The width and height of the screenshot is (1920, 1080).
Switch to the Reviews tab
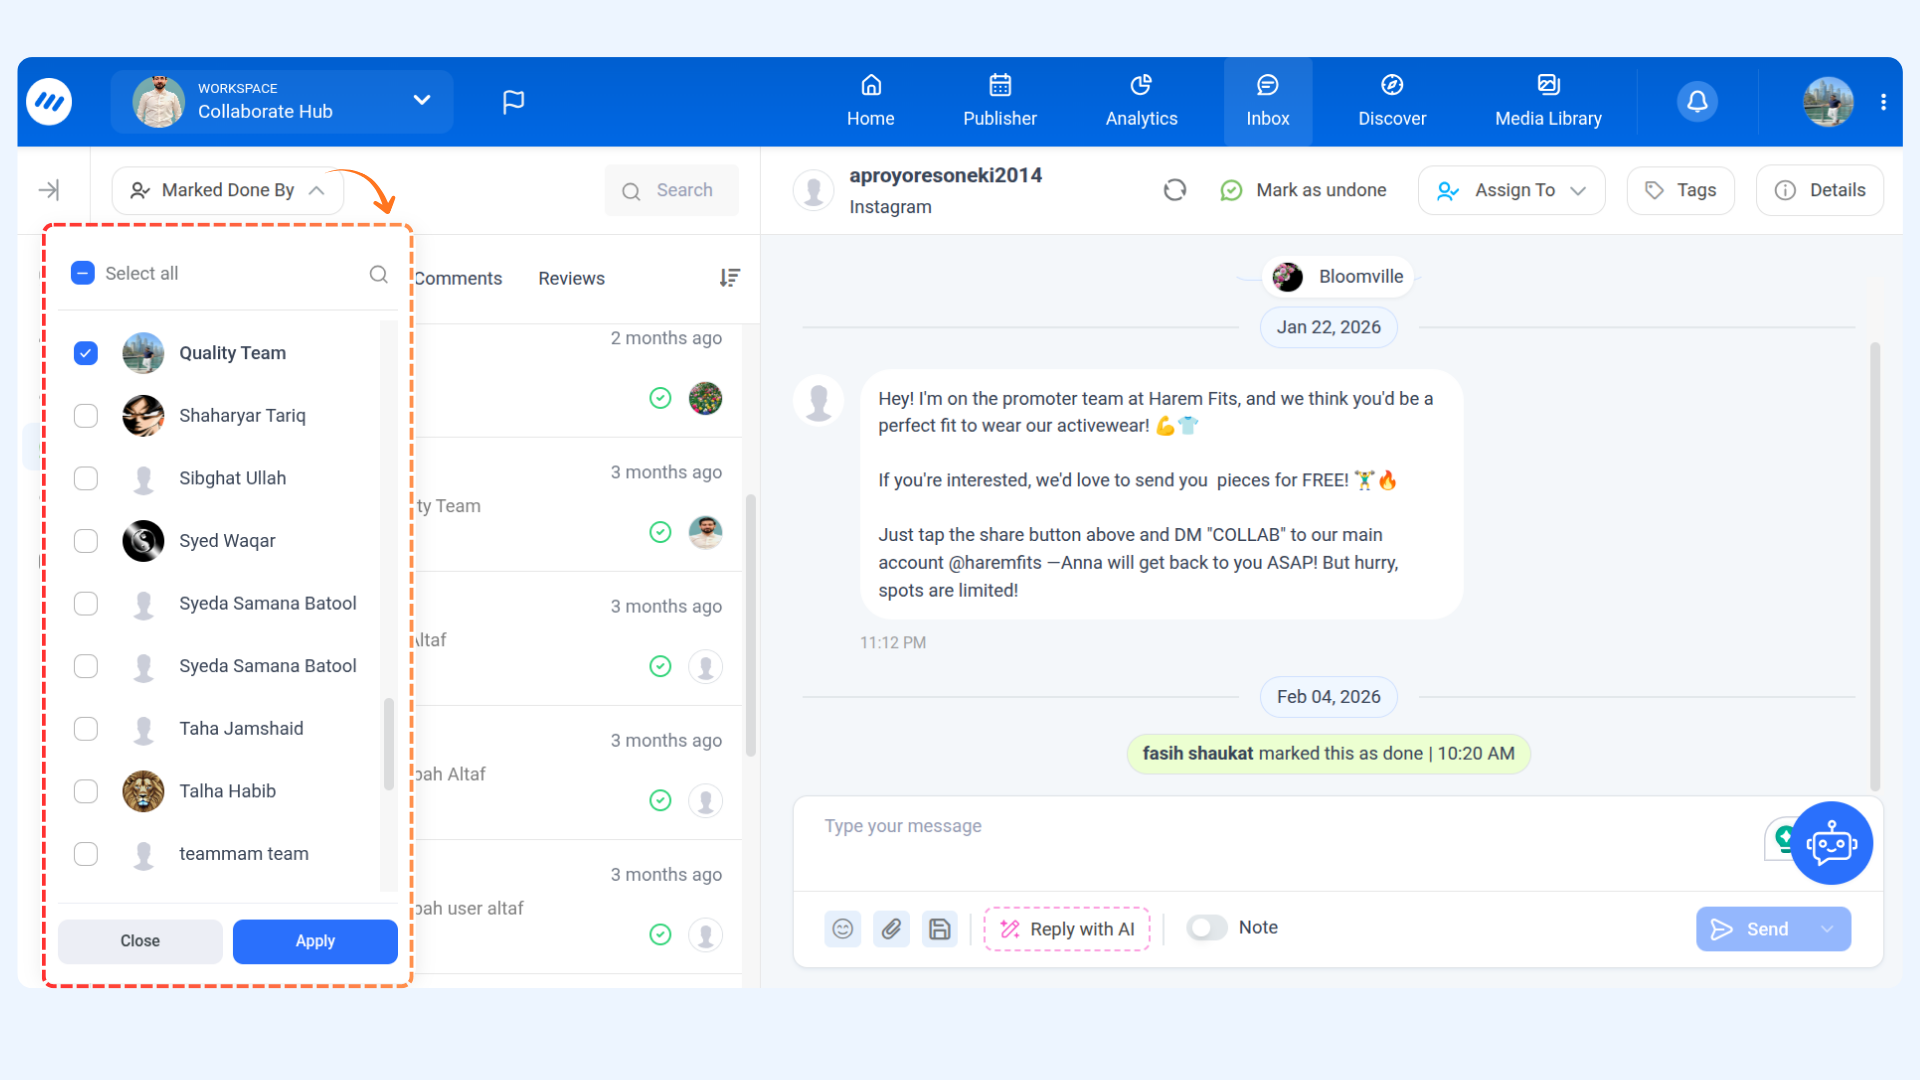(x=571, y=278)
